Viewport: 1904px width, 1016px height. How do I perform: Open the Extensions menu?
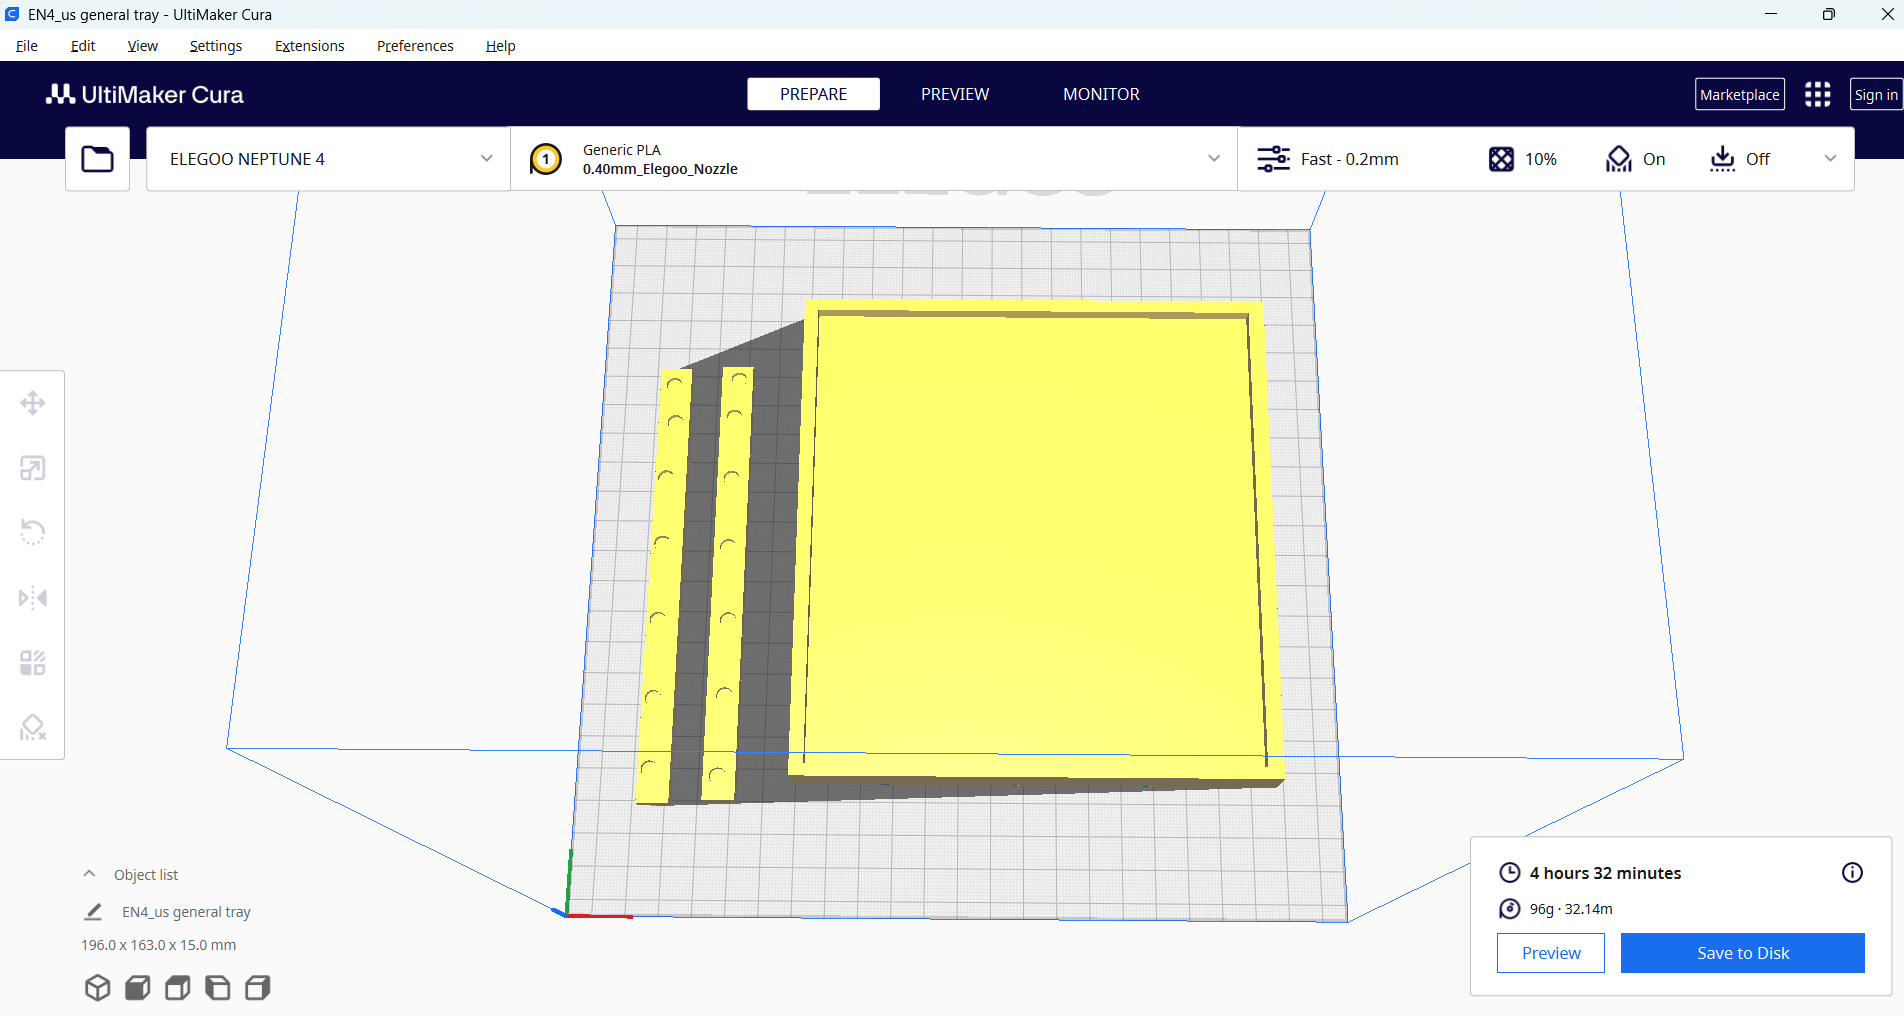pyautogui.click(x=310, y=46)
